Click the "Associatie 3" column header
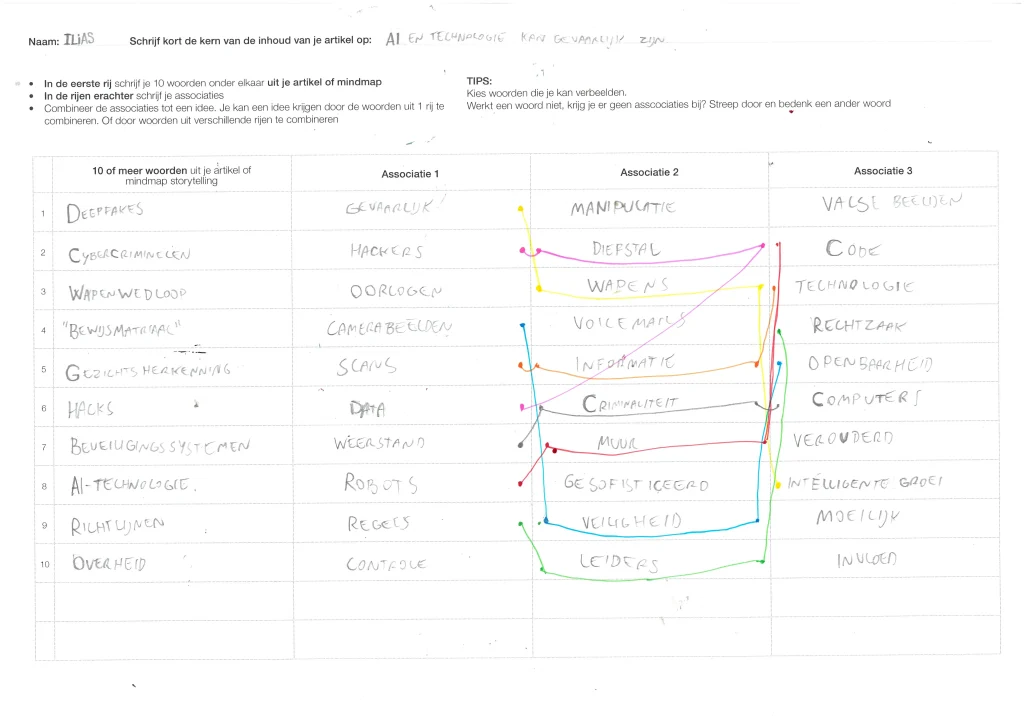Screen dimensions: 1024x724 click(x=883, y=170)
